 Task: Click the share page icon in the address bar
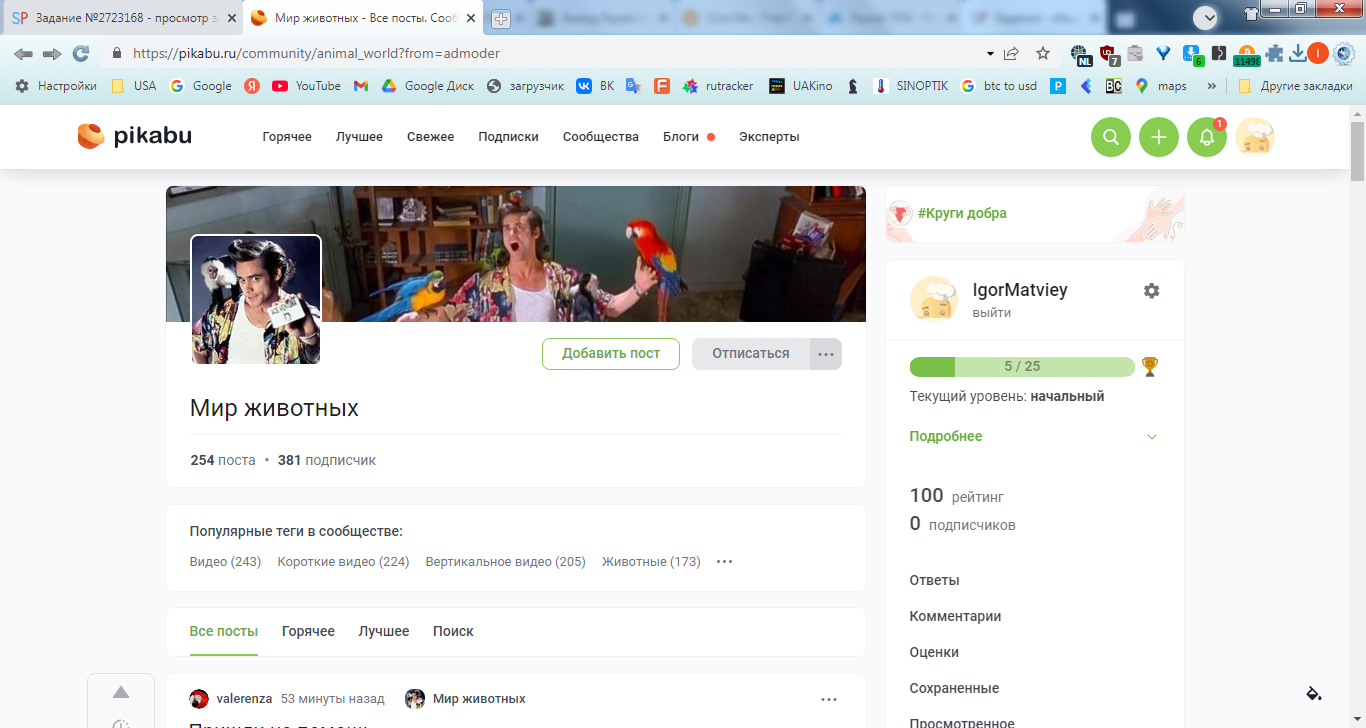tap(1011, 53)
